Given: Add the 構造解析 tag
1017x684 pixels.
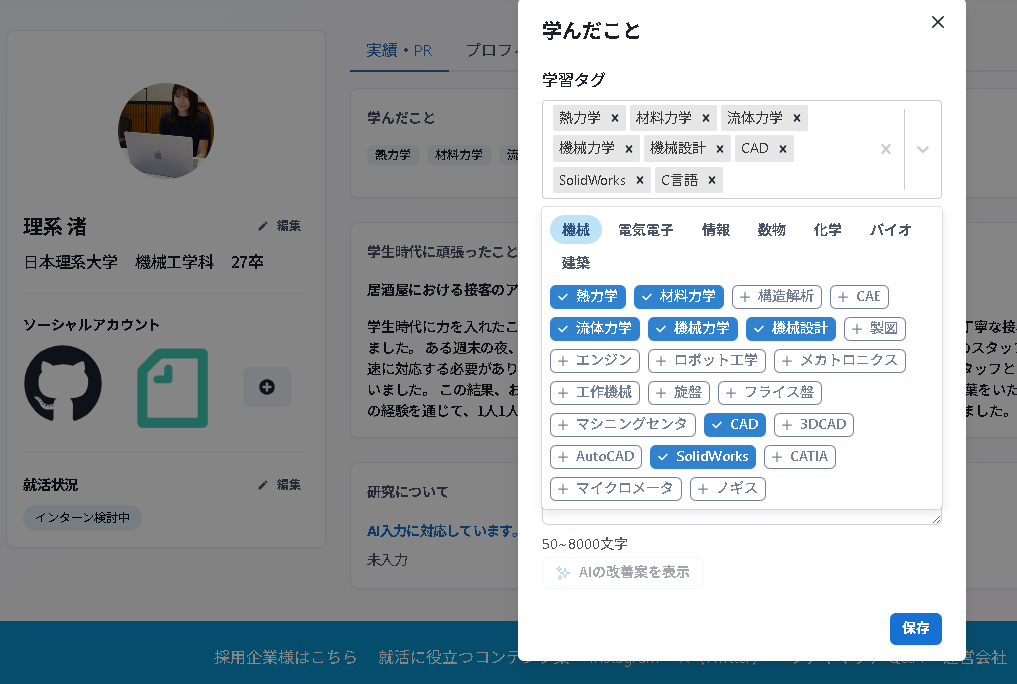Looking at the screenshot, I should click(776, 296).
